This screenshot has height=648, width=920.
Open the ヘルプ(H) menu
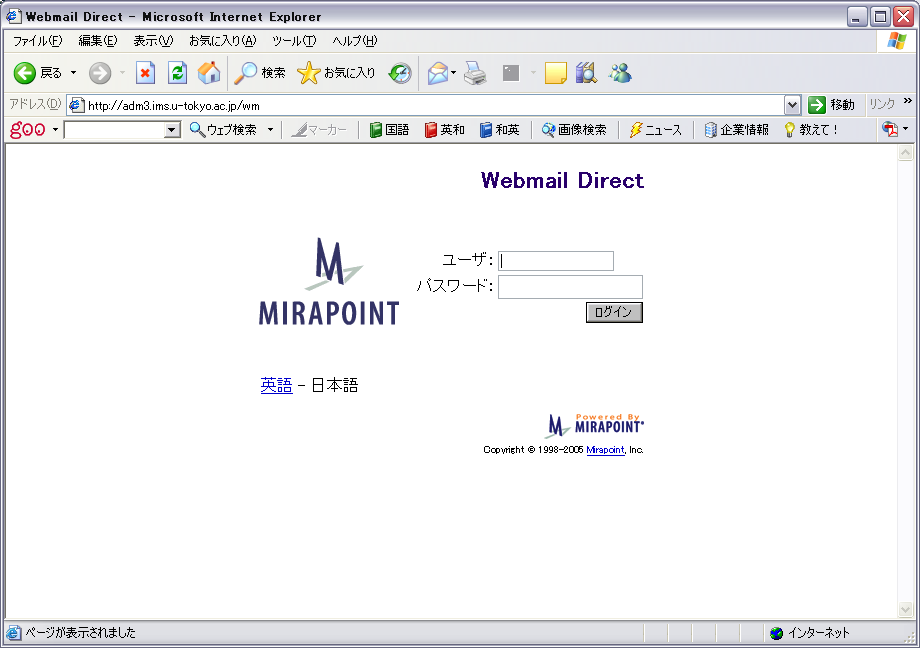click(x=355, y=40)
